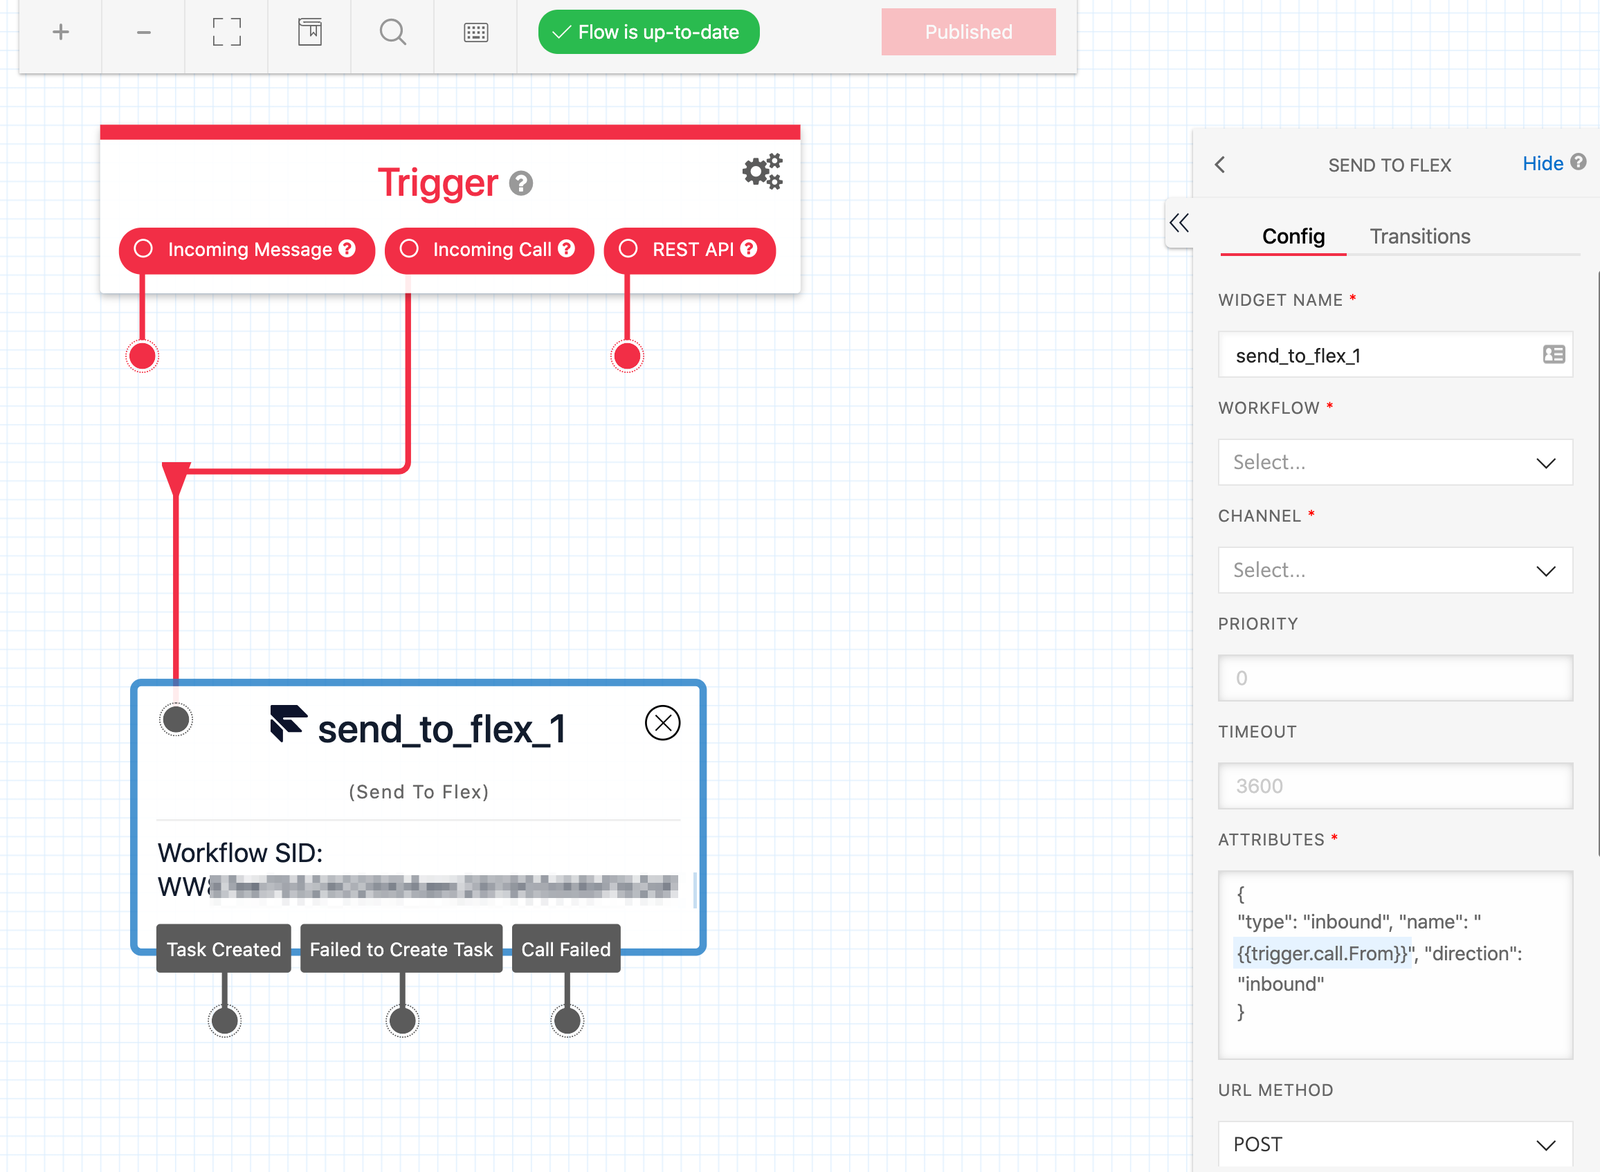Zoom out of the flow canvas

(143, 32)
